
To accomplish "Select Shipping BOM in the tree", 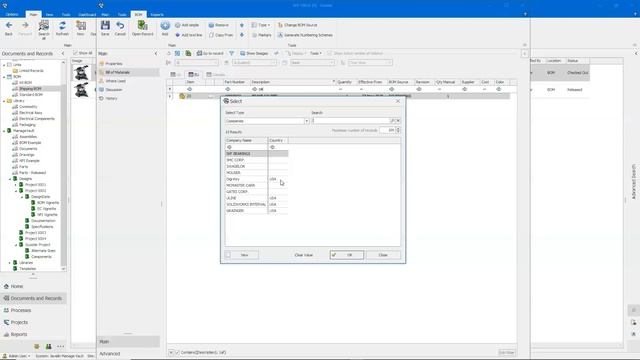I will pyautogui.click(x=31, y=89).
